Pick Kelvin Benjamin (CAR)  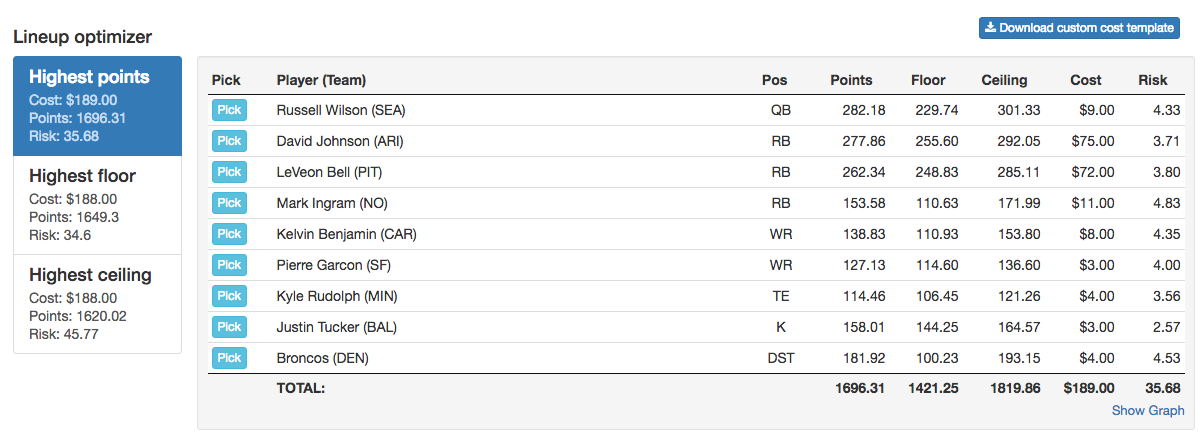coord(229,234)
